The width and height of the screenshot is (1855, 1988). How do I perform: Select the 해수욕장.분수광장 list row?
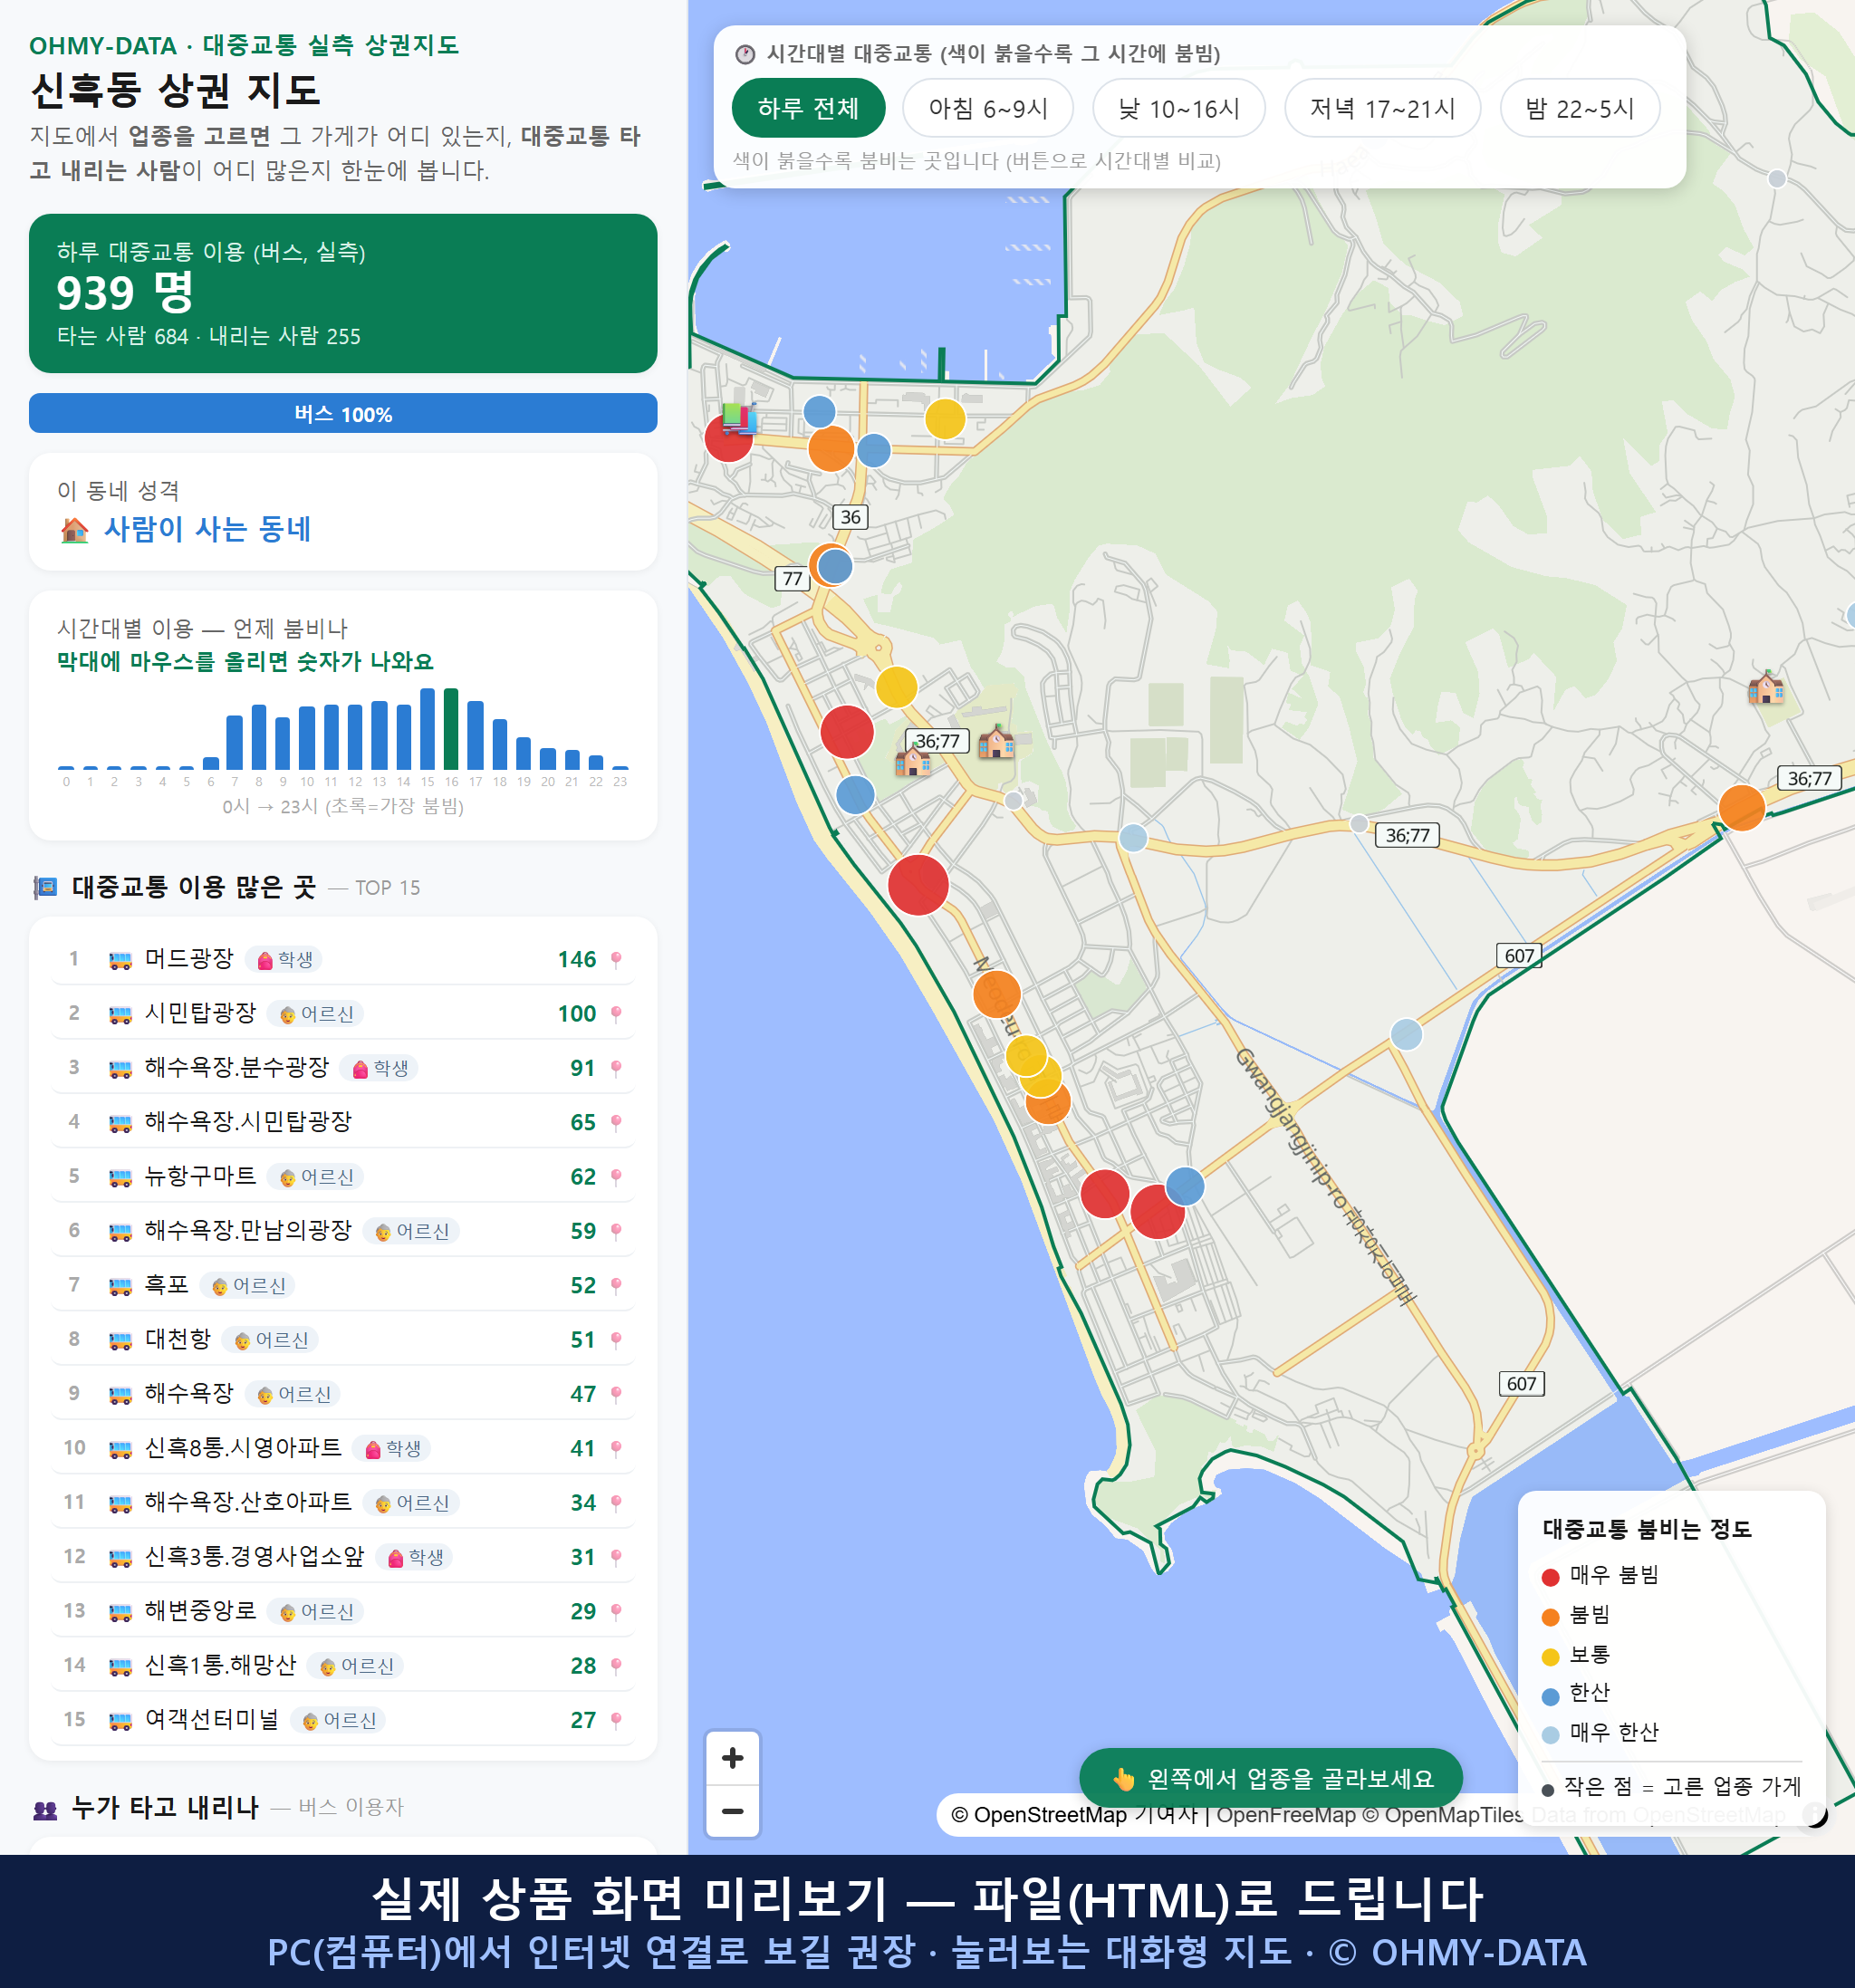pyautogui.click(x=343, y=1068)
